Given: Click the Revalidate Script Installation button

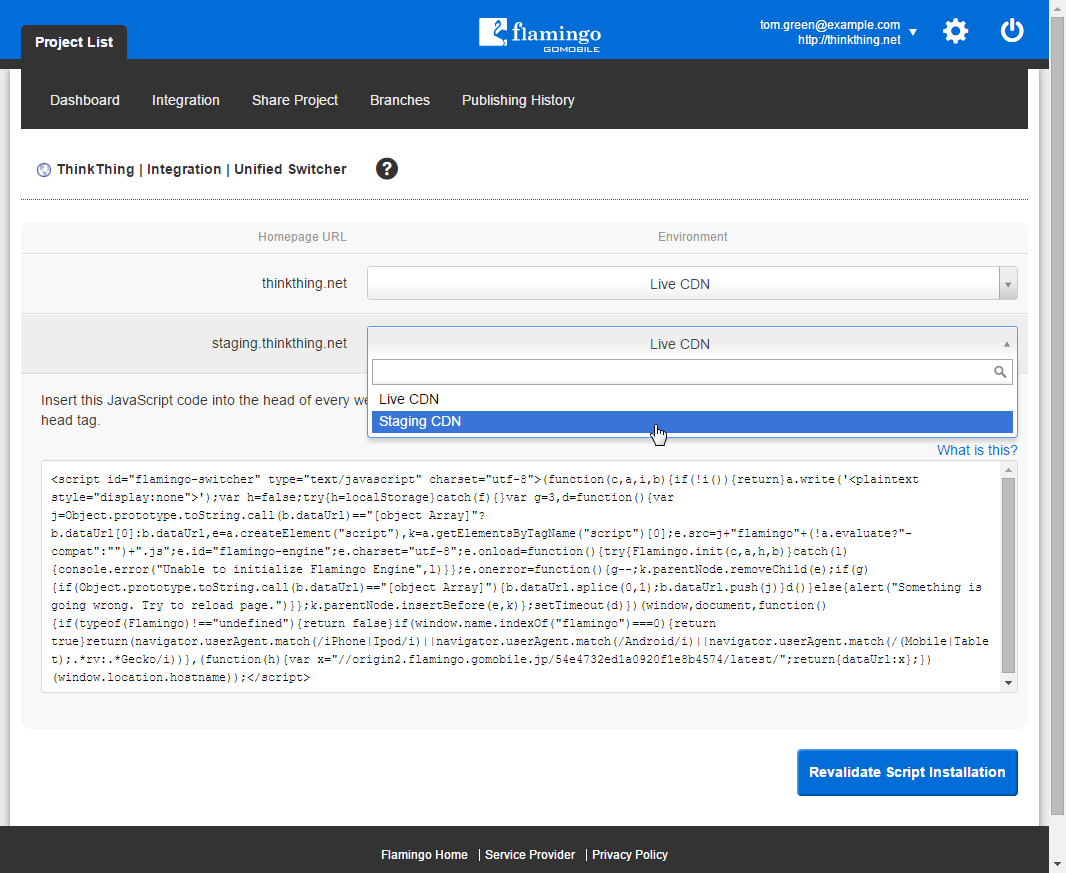Looking at the screenshot, I should point(907,772).
